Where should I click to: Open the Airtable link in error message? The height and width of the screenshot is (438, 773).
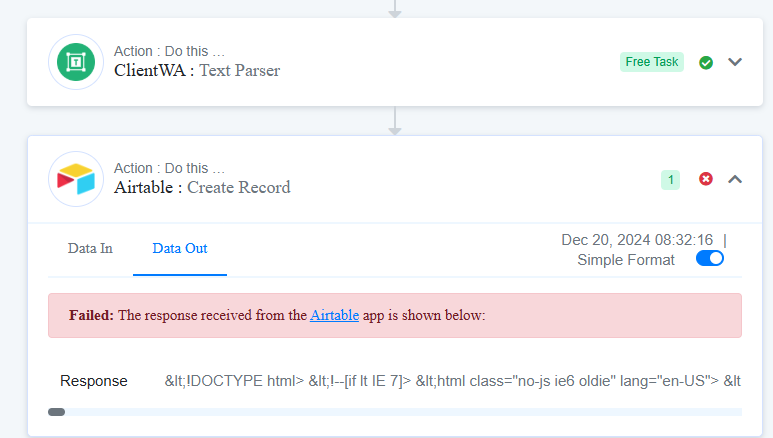[x=334, y=315]
